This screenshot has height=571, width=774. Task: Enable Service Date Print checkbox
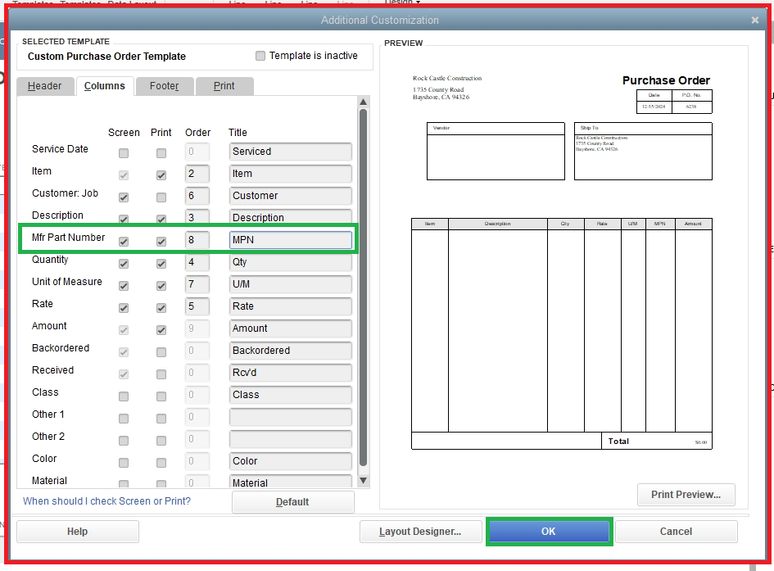161,153
